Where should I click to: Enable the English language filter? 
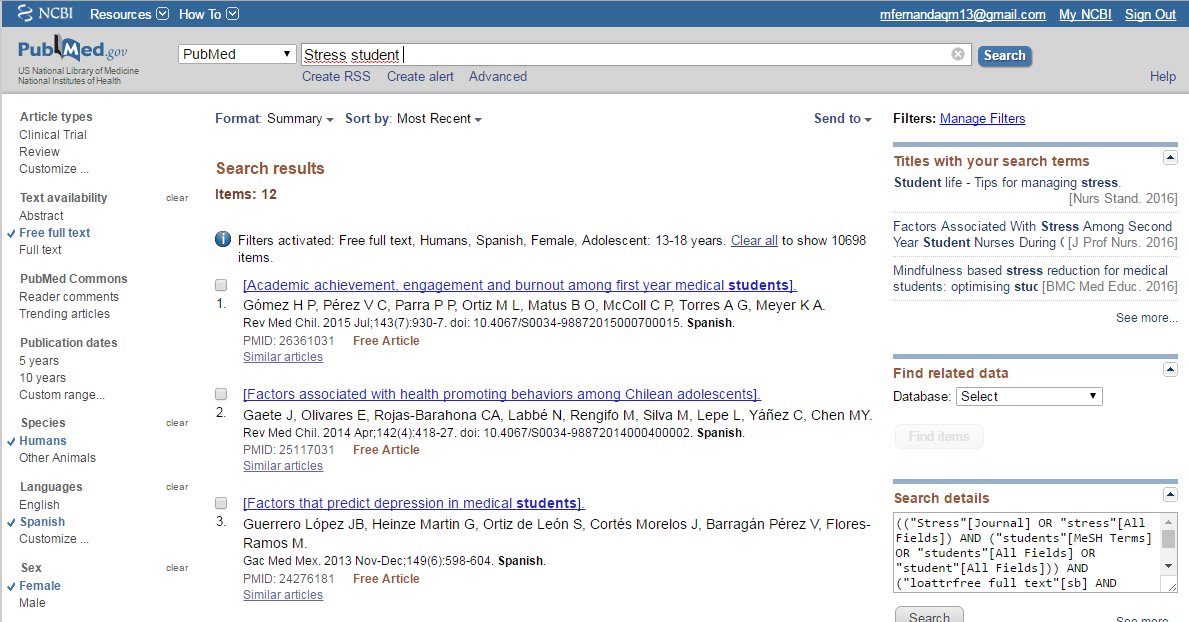39,505
